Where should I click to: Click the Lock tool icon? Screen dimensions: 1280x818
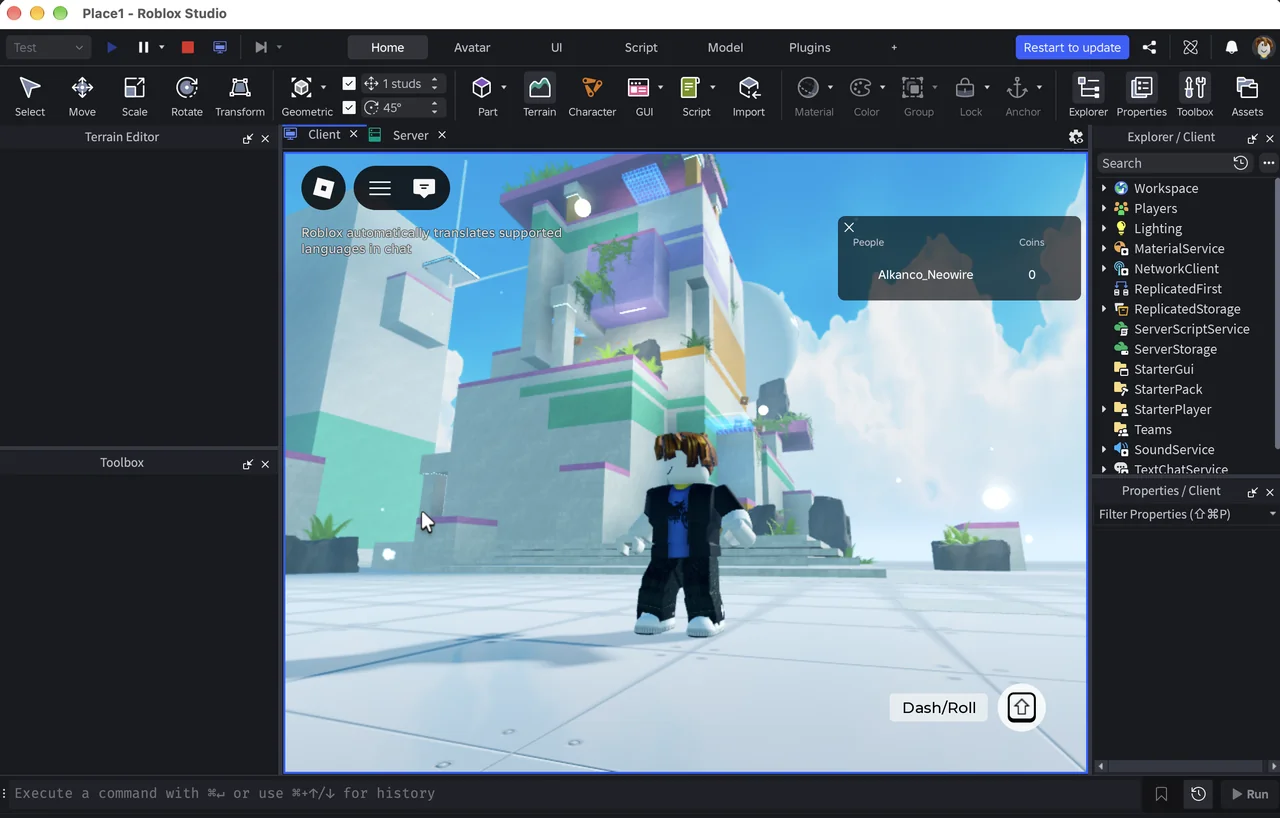pos(965,88)
